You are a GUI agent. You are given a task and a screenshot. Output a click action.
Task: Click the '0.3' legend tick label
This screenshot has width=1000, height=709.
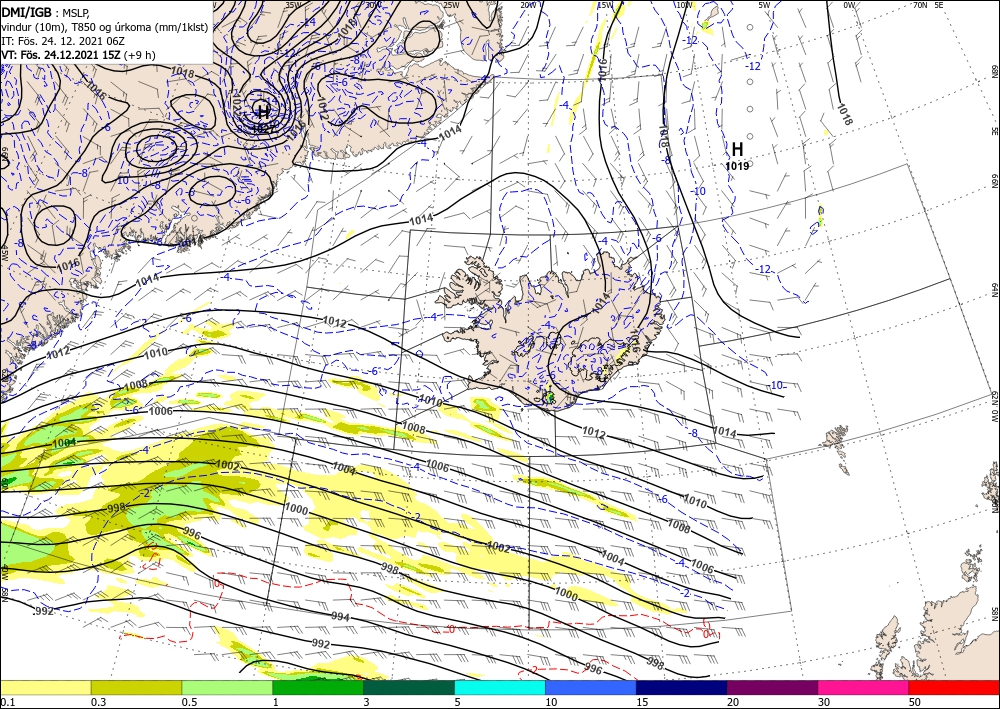[98, 702]
